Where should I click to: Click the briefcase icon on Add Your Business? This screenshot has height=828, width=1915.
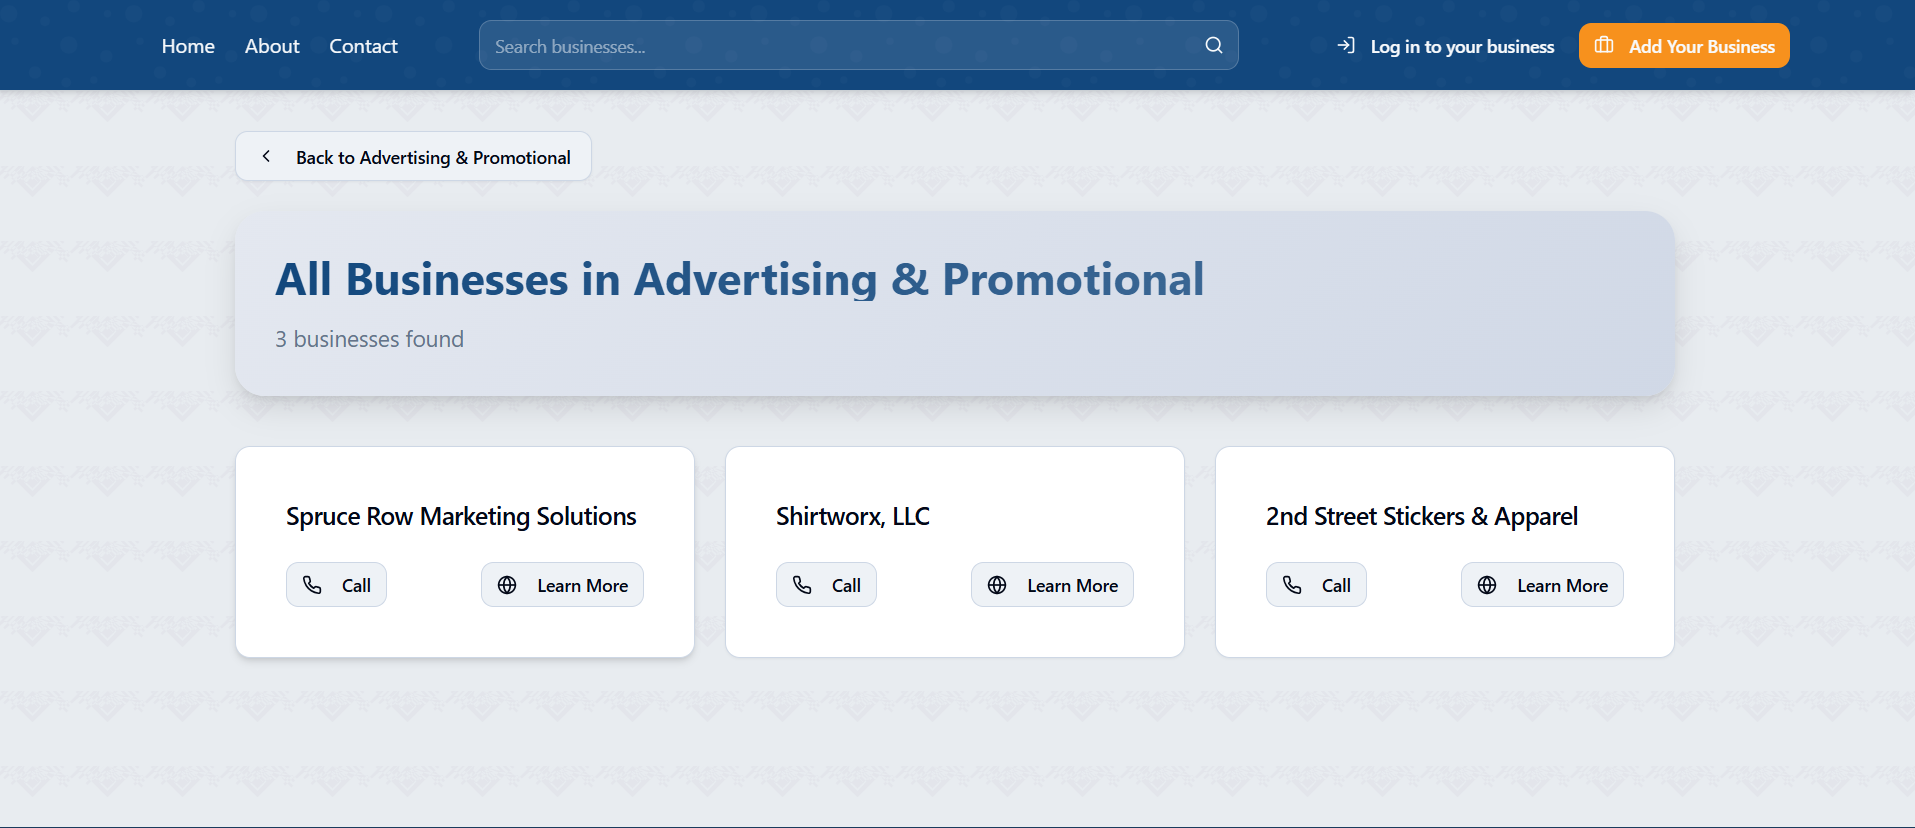[1604, 45]
